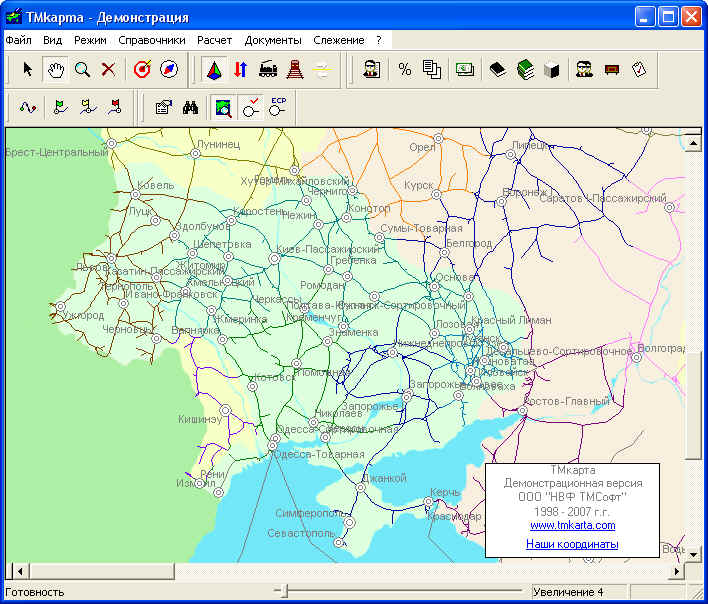
Task: Open the Расчет menu
Action: pyautogui.click(x=214, y=40)
